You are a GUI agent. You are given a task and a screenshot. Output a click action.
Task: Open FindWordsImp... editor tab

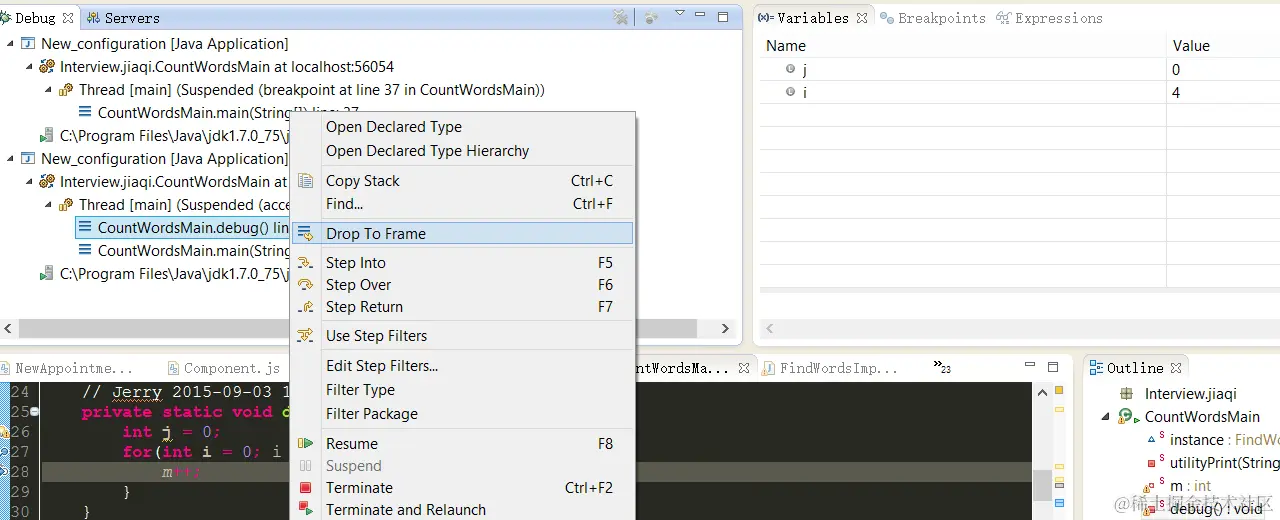point(829,368)
